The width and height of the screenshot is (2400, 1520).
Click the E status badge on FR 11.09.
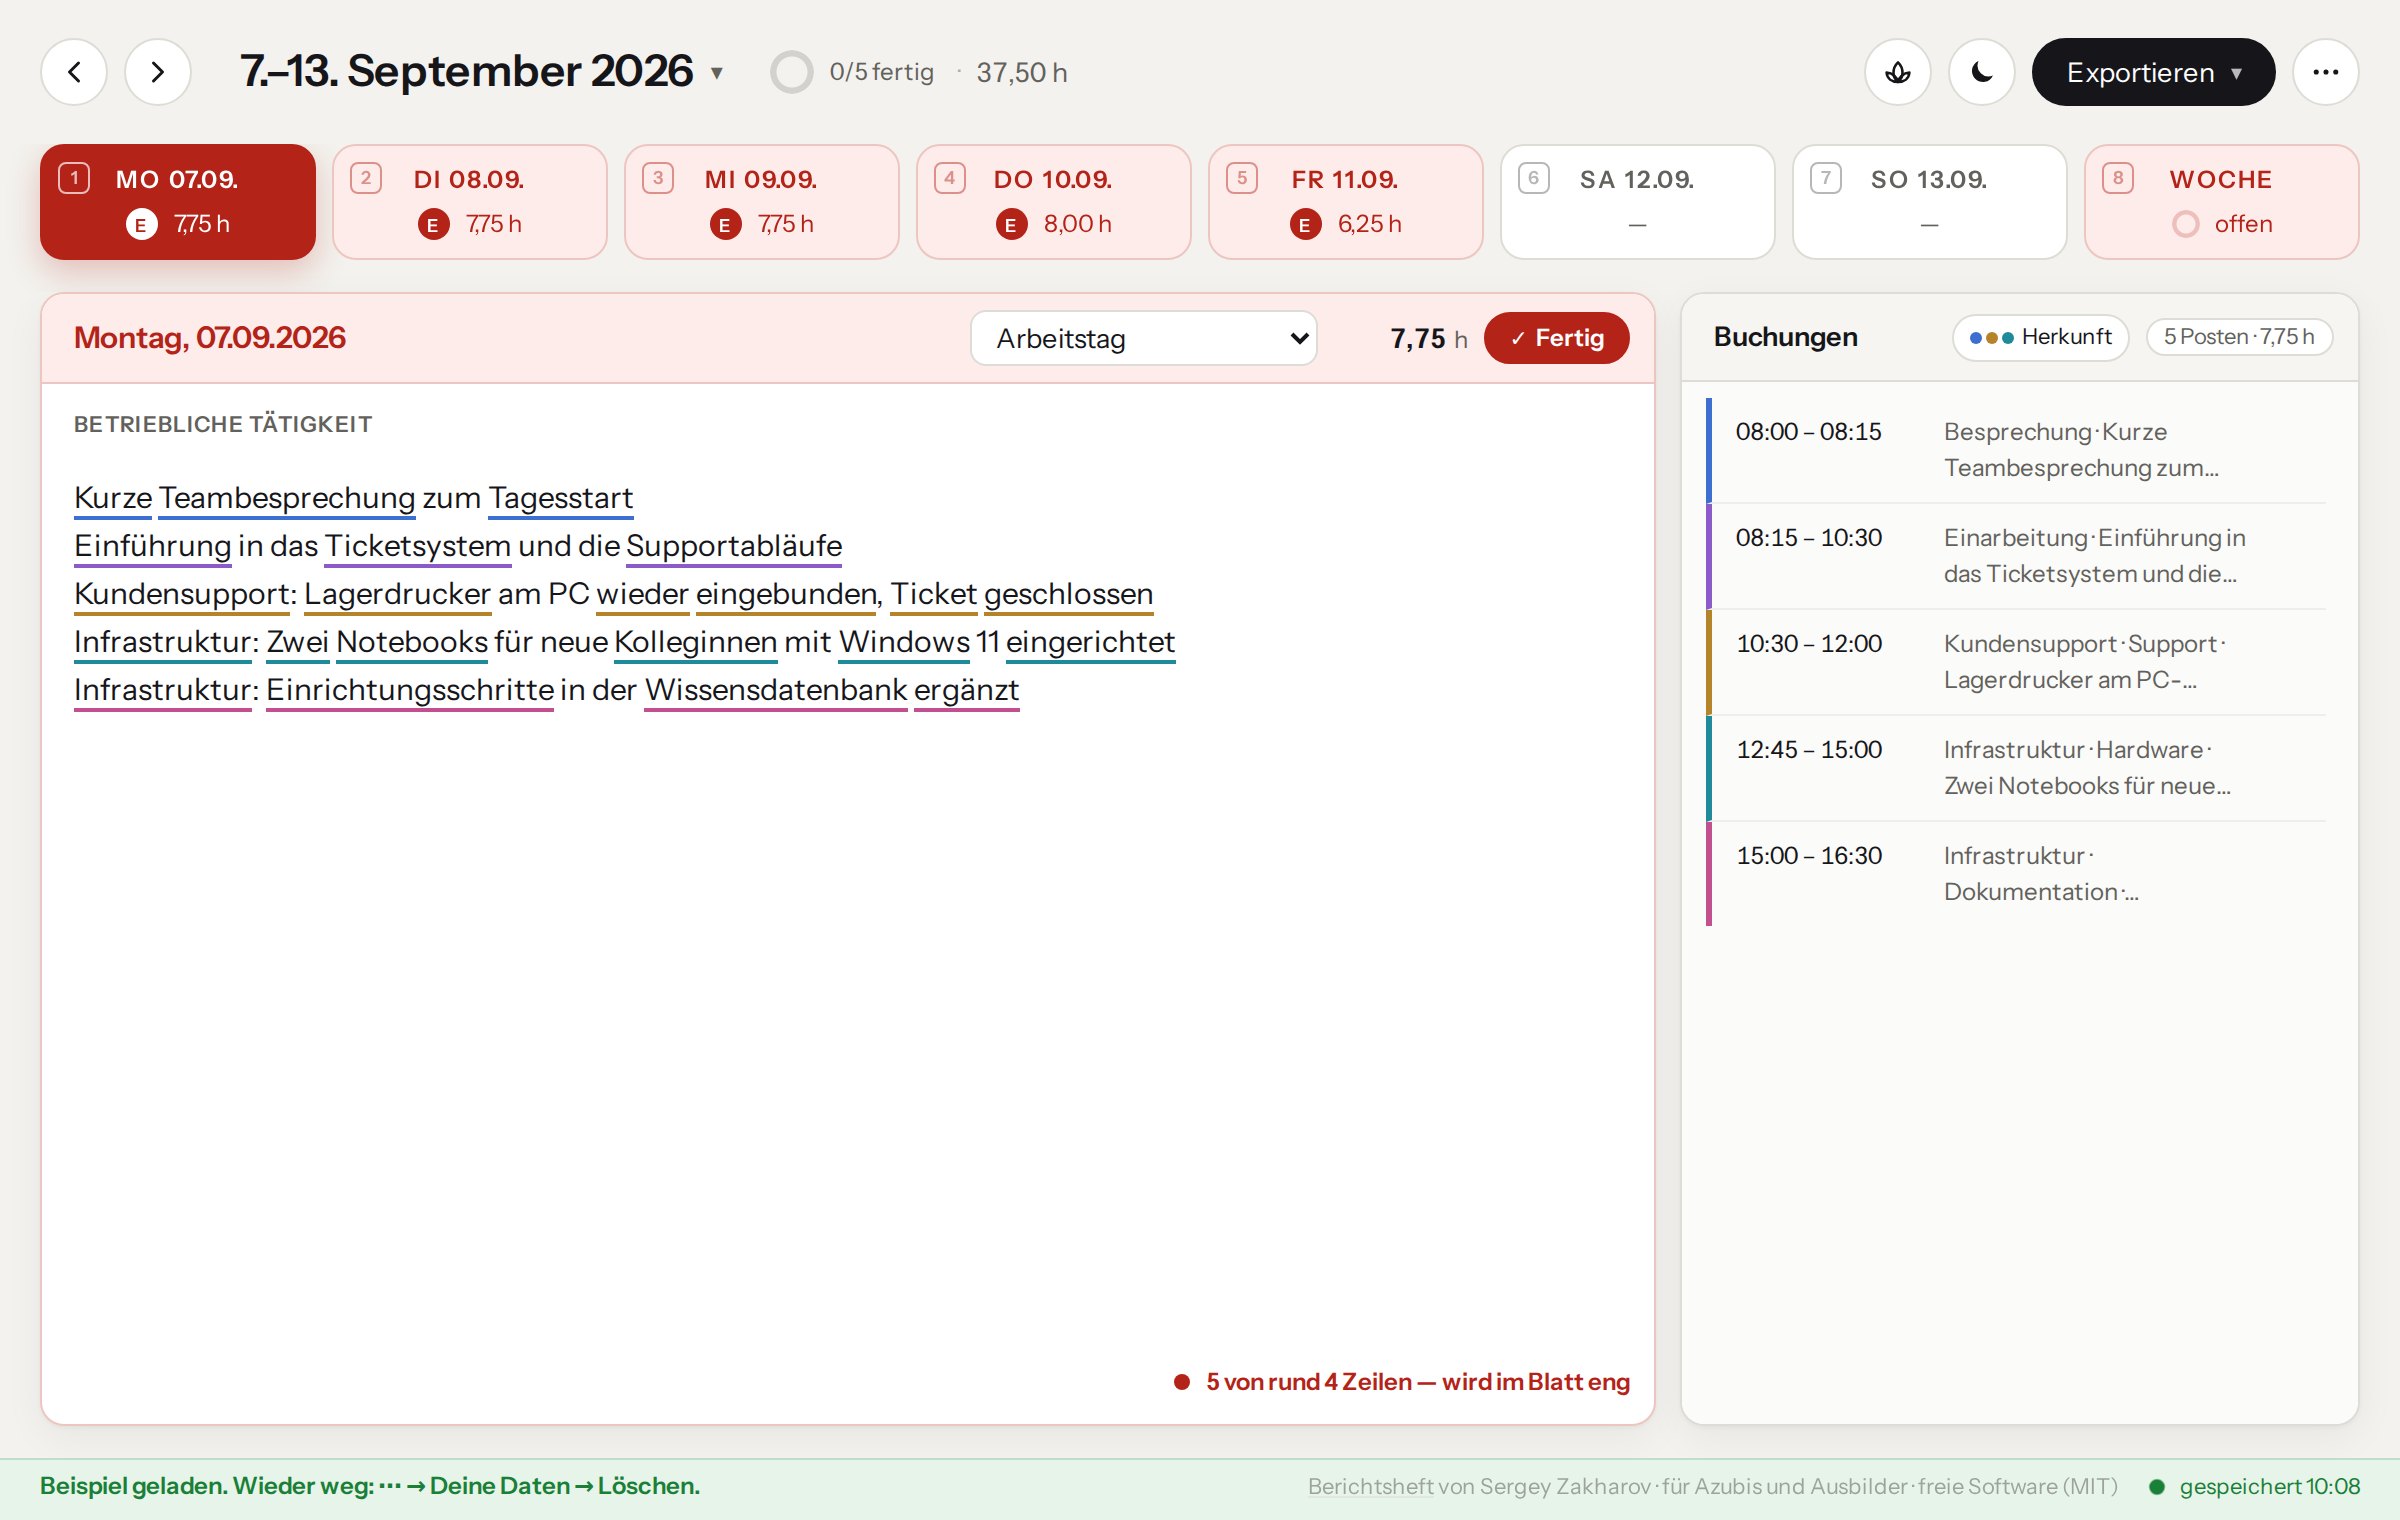[x=1305, y=224]
